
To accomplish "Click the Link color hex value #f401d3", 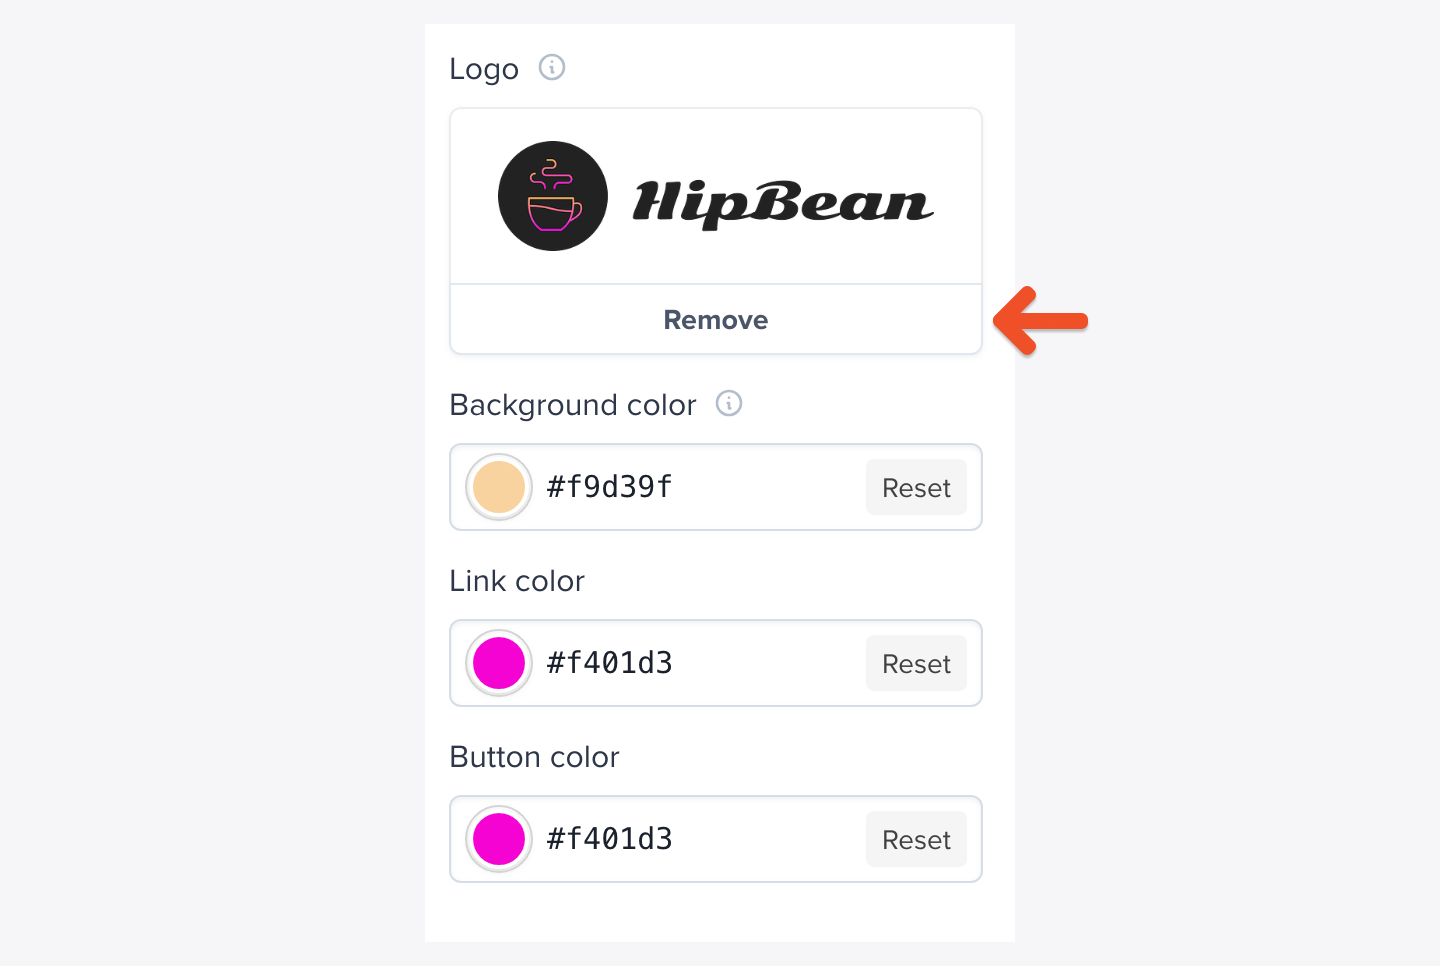I will tap(609, 663).
